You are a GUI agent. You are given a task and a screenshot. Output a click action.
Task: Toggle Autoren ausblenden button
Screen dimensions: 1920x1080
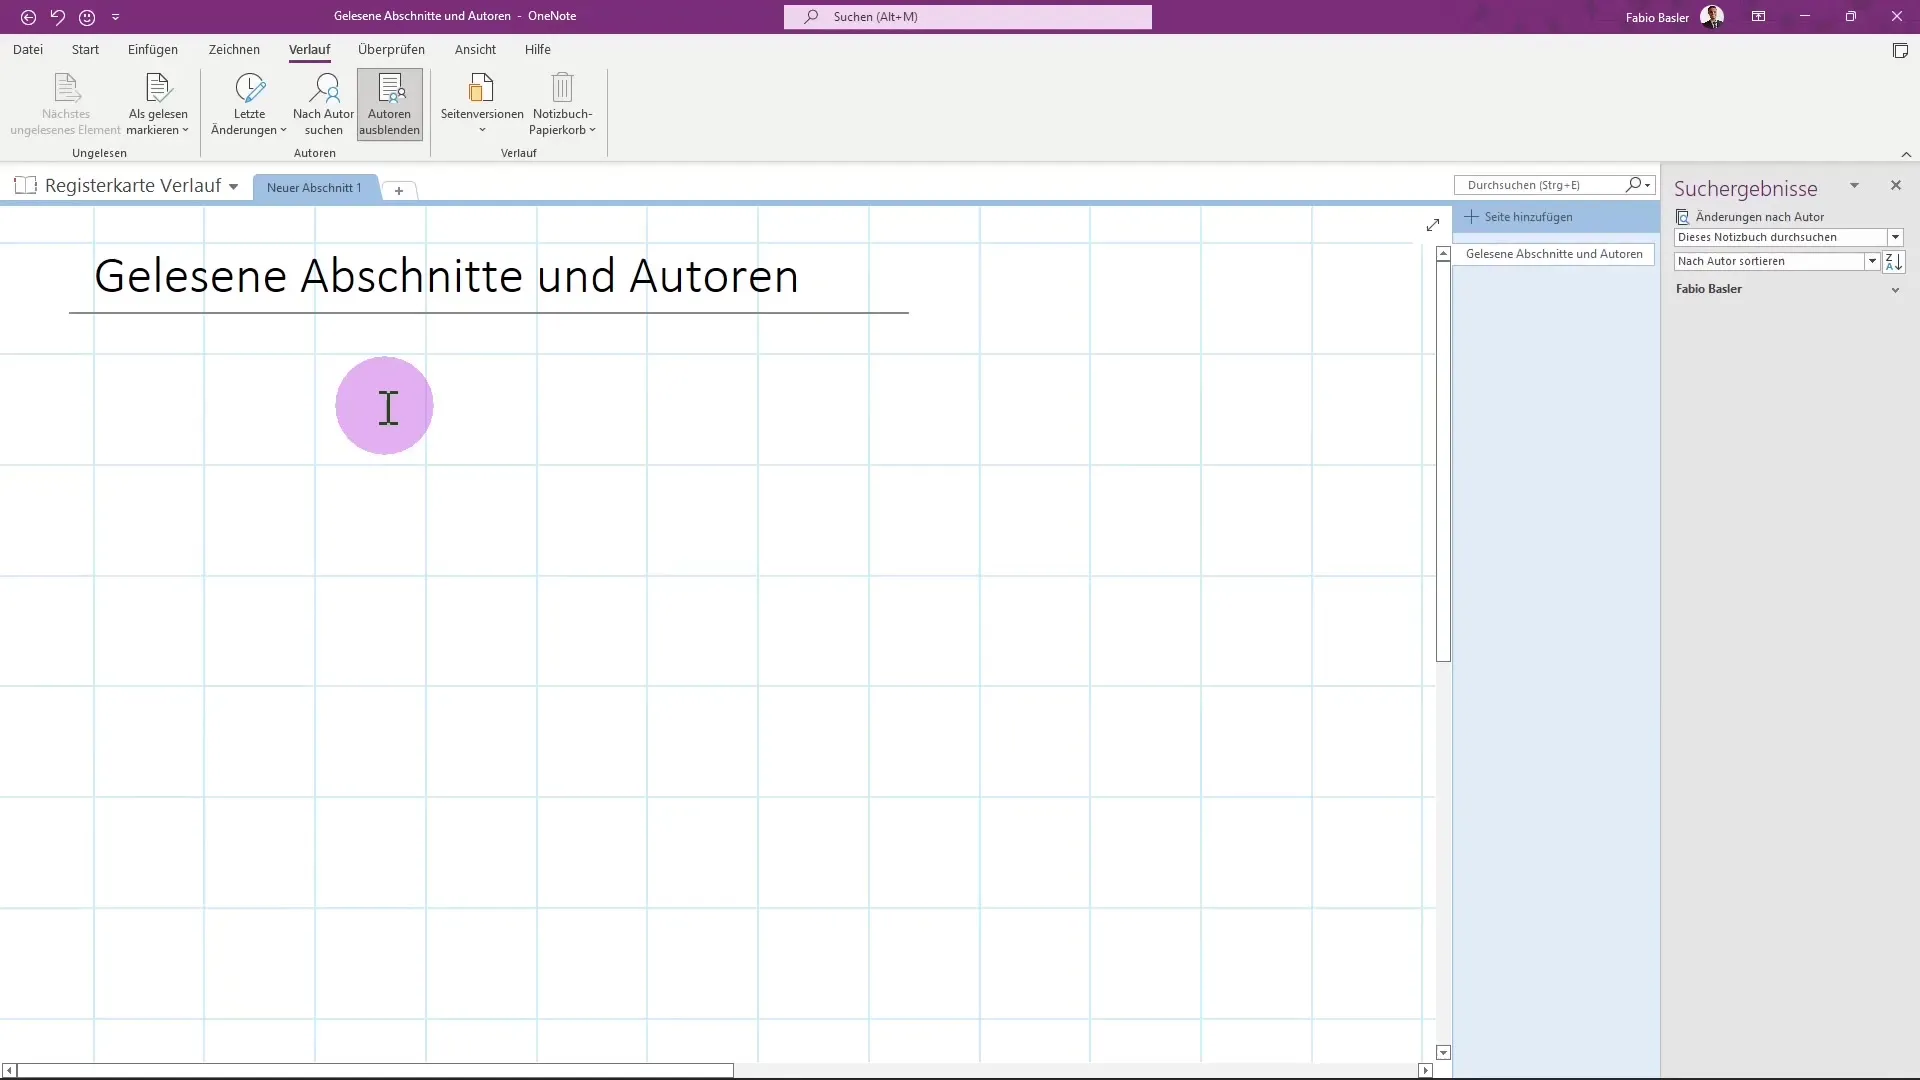[x=390, y=104]
